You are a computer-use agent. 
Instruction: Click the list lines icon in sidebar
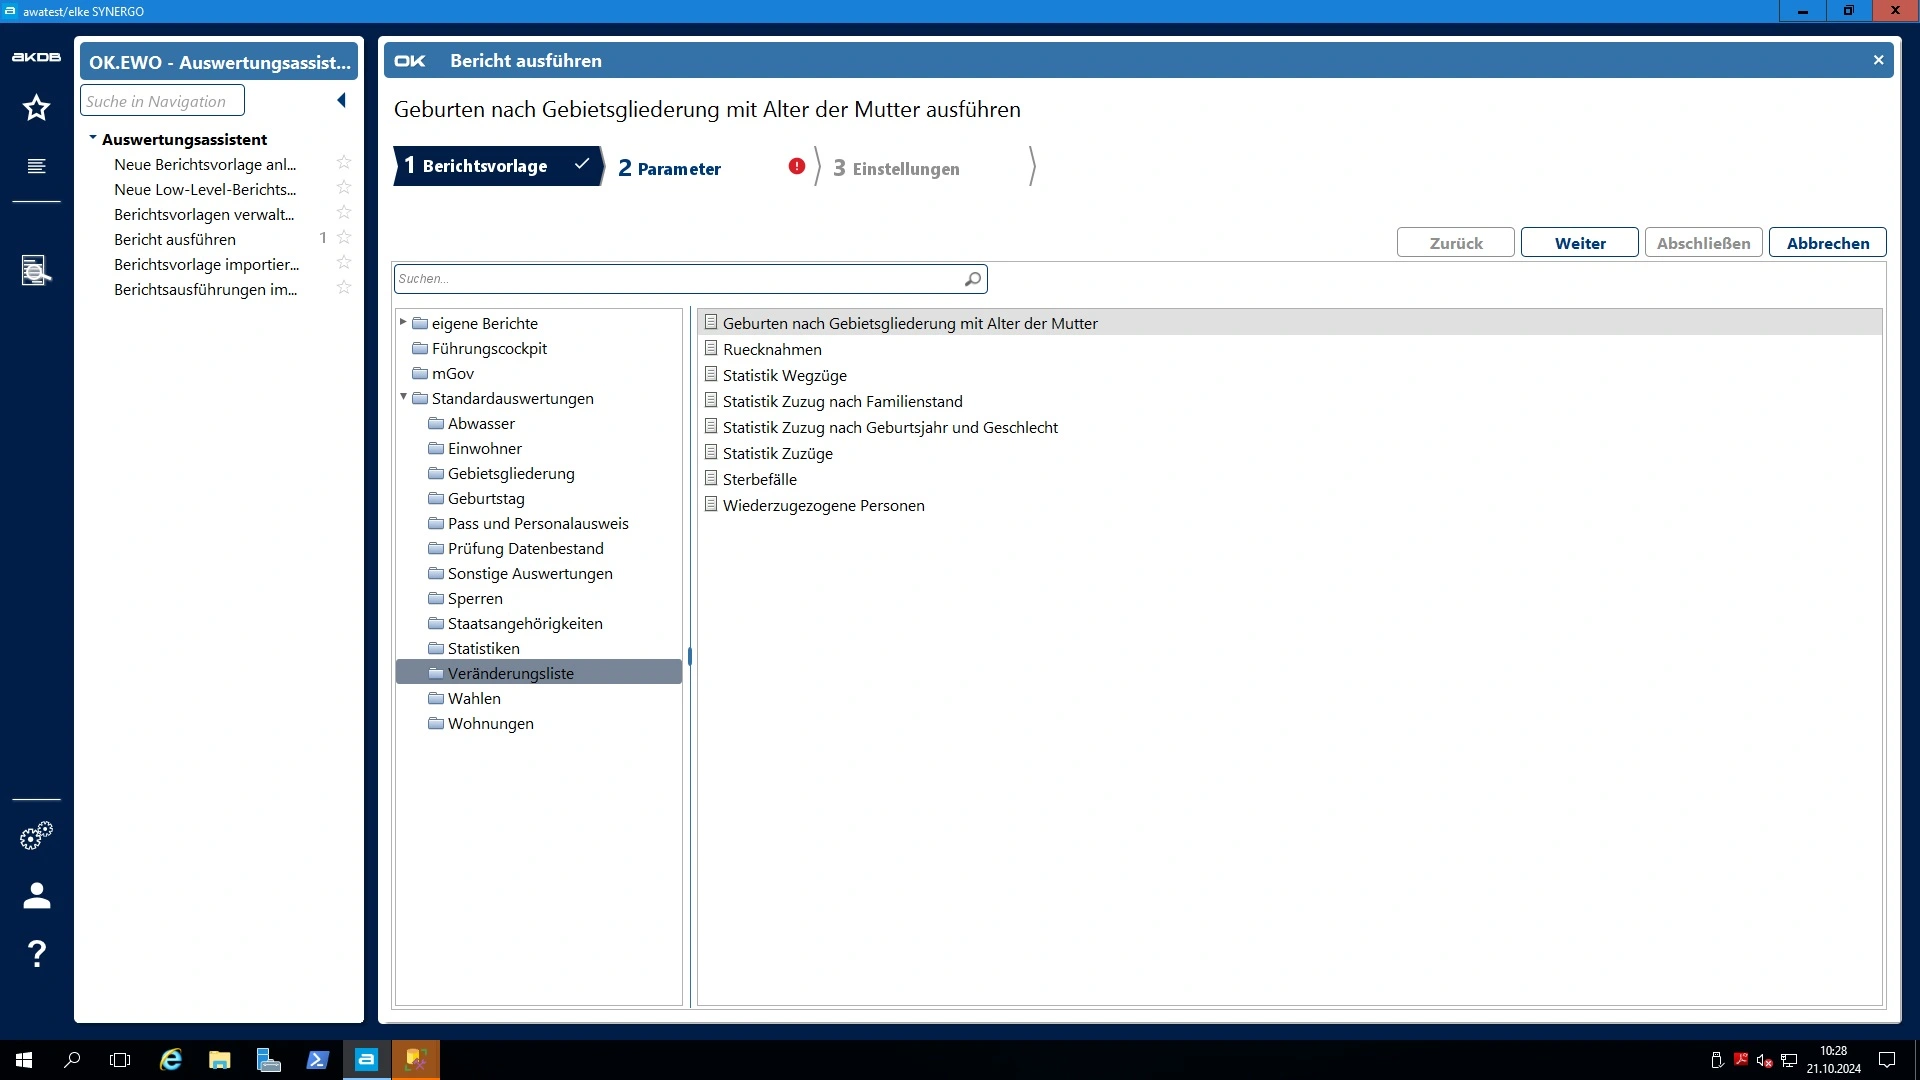pos(37,166)
